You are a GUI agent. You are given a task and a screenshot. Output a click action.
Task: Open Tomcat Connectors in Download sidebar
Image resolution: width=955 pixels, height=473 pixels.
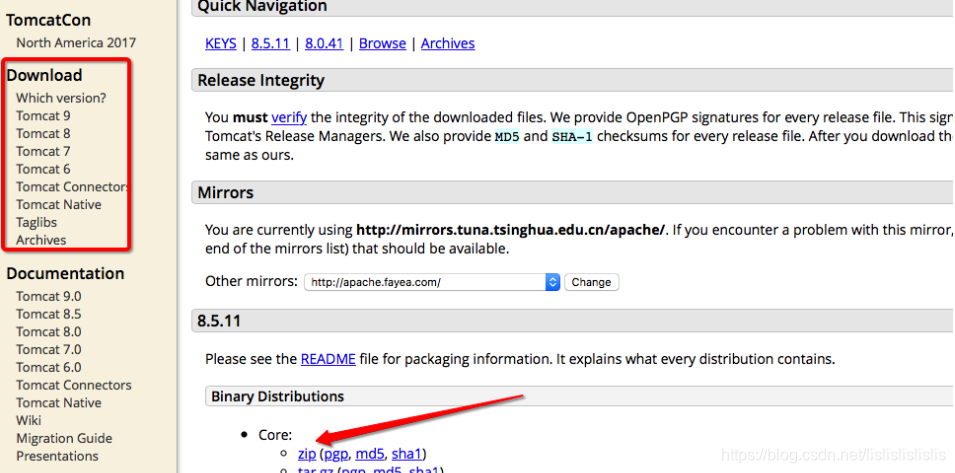point(72,187)
